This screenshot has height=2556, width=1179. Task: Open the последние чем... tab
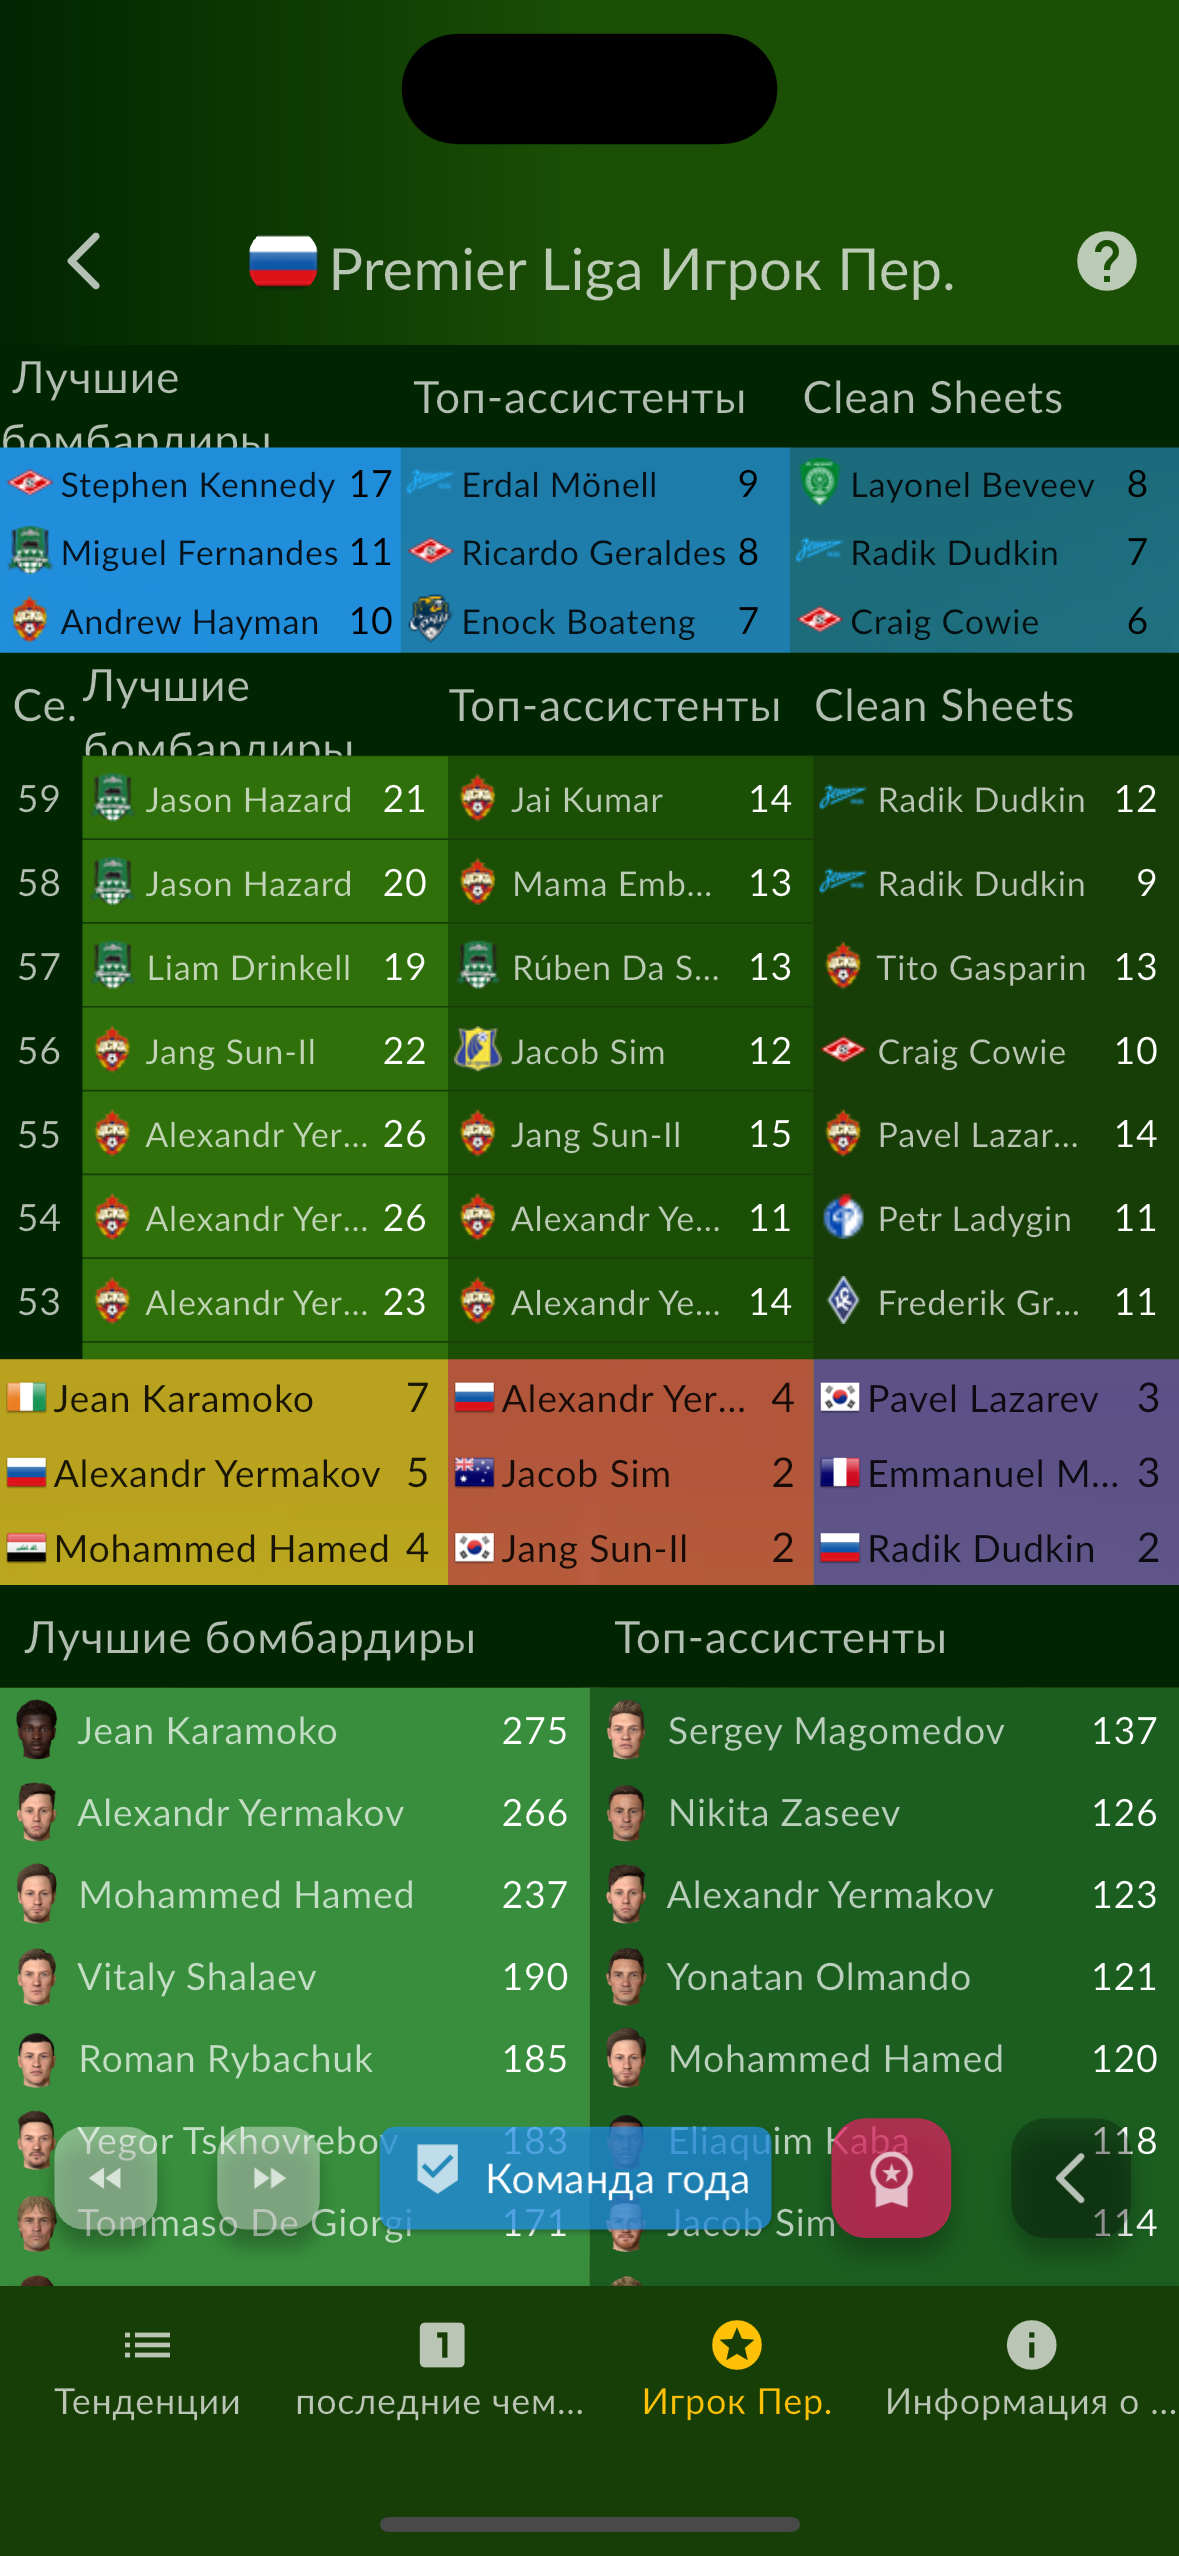click(441, 2372)
